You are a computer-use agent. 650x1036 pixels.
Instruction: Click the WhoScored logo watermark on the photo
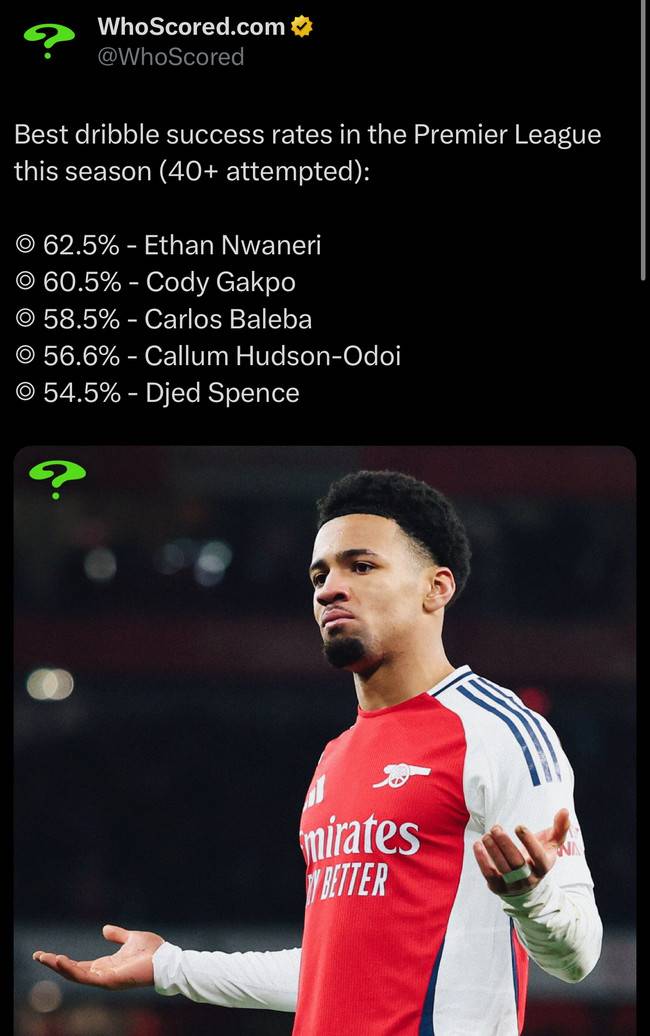click(57, 478)
